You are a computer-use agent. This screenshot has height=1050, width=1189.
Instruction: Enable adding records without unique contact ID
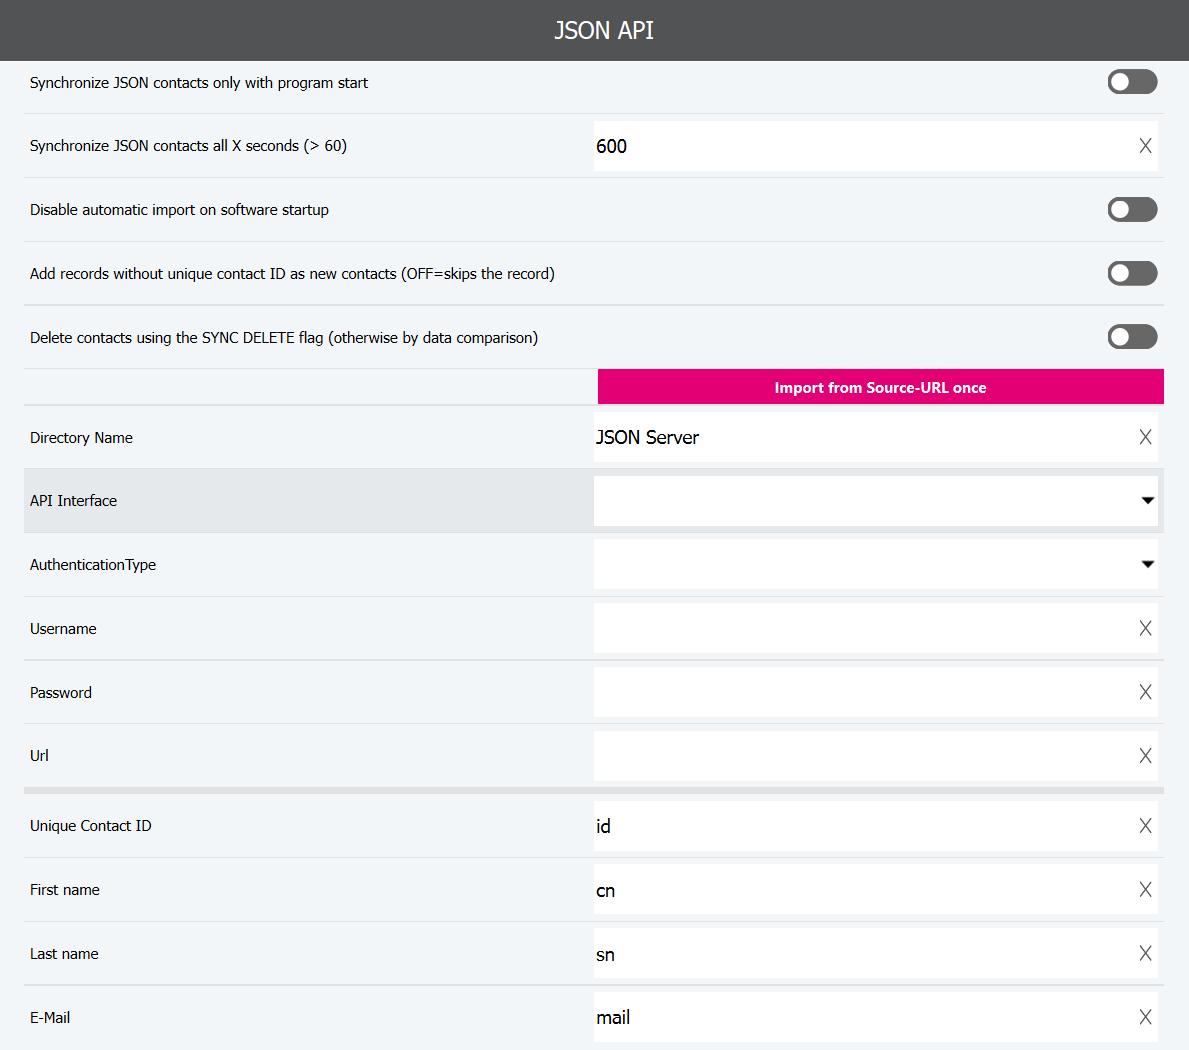1132,273
